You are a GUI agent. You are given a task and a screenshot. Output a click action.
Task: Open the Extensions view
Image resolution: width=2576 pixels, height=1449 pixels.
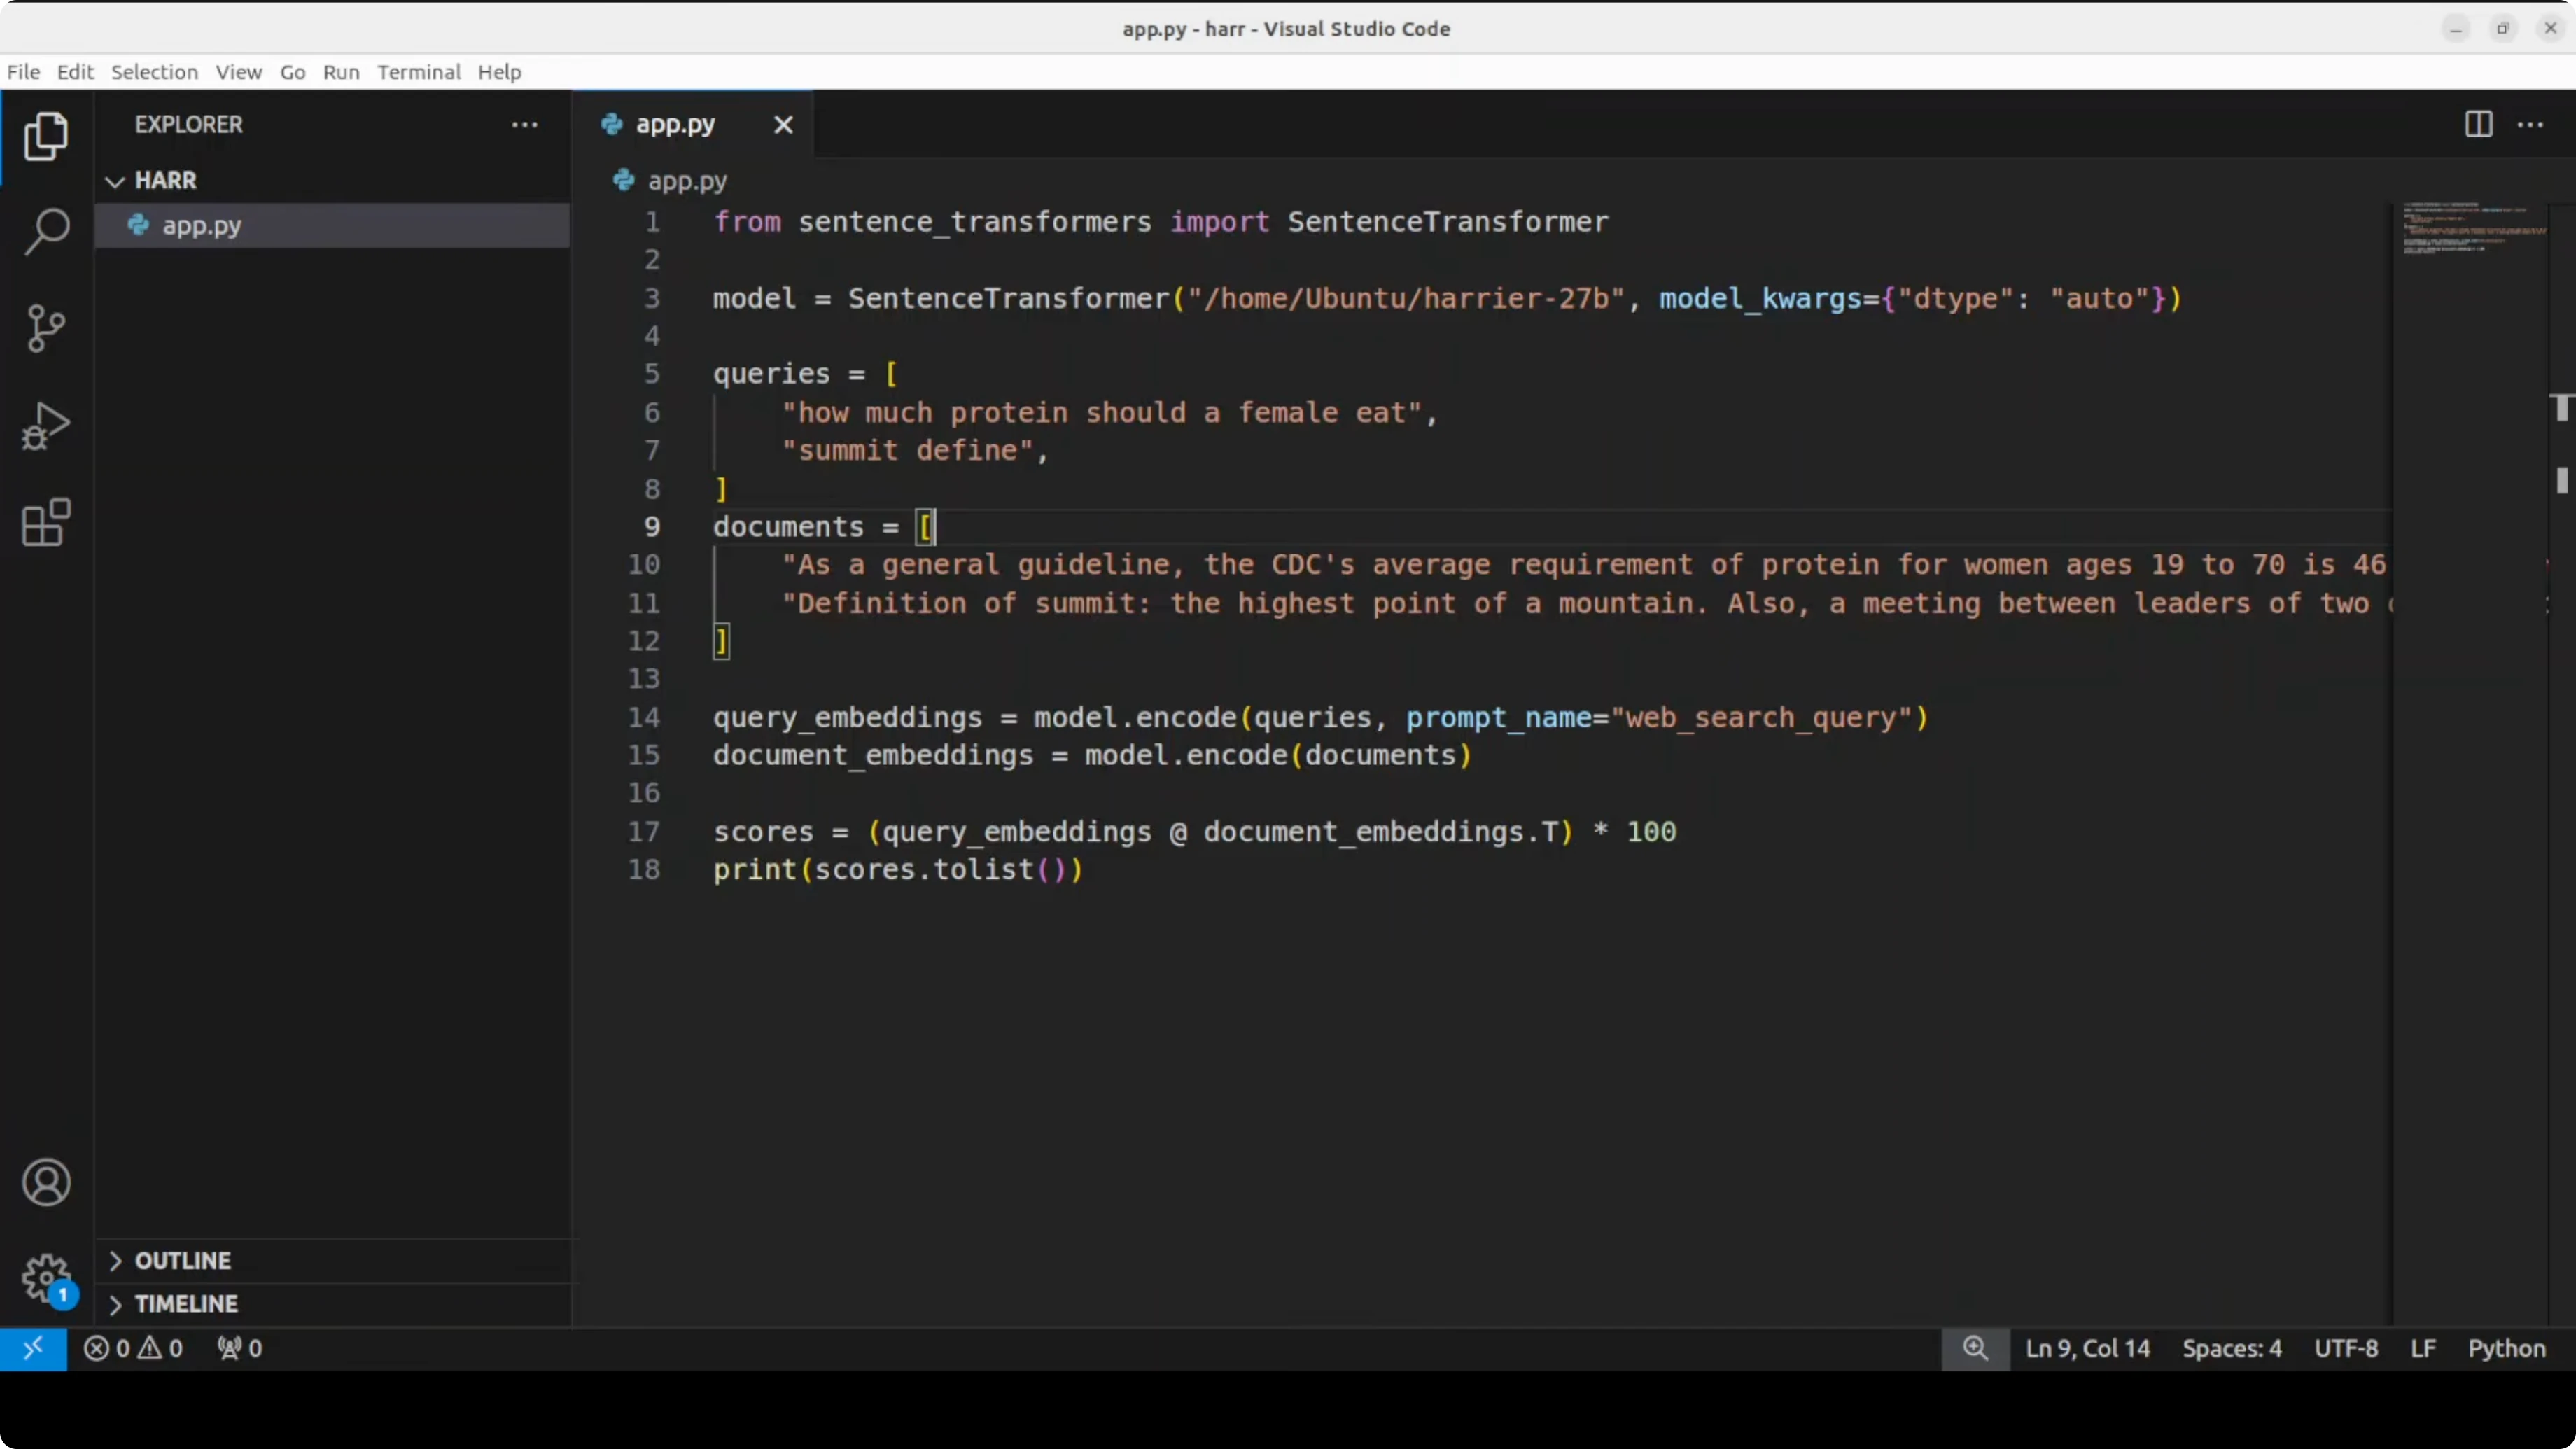(45, 521)
